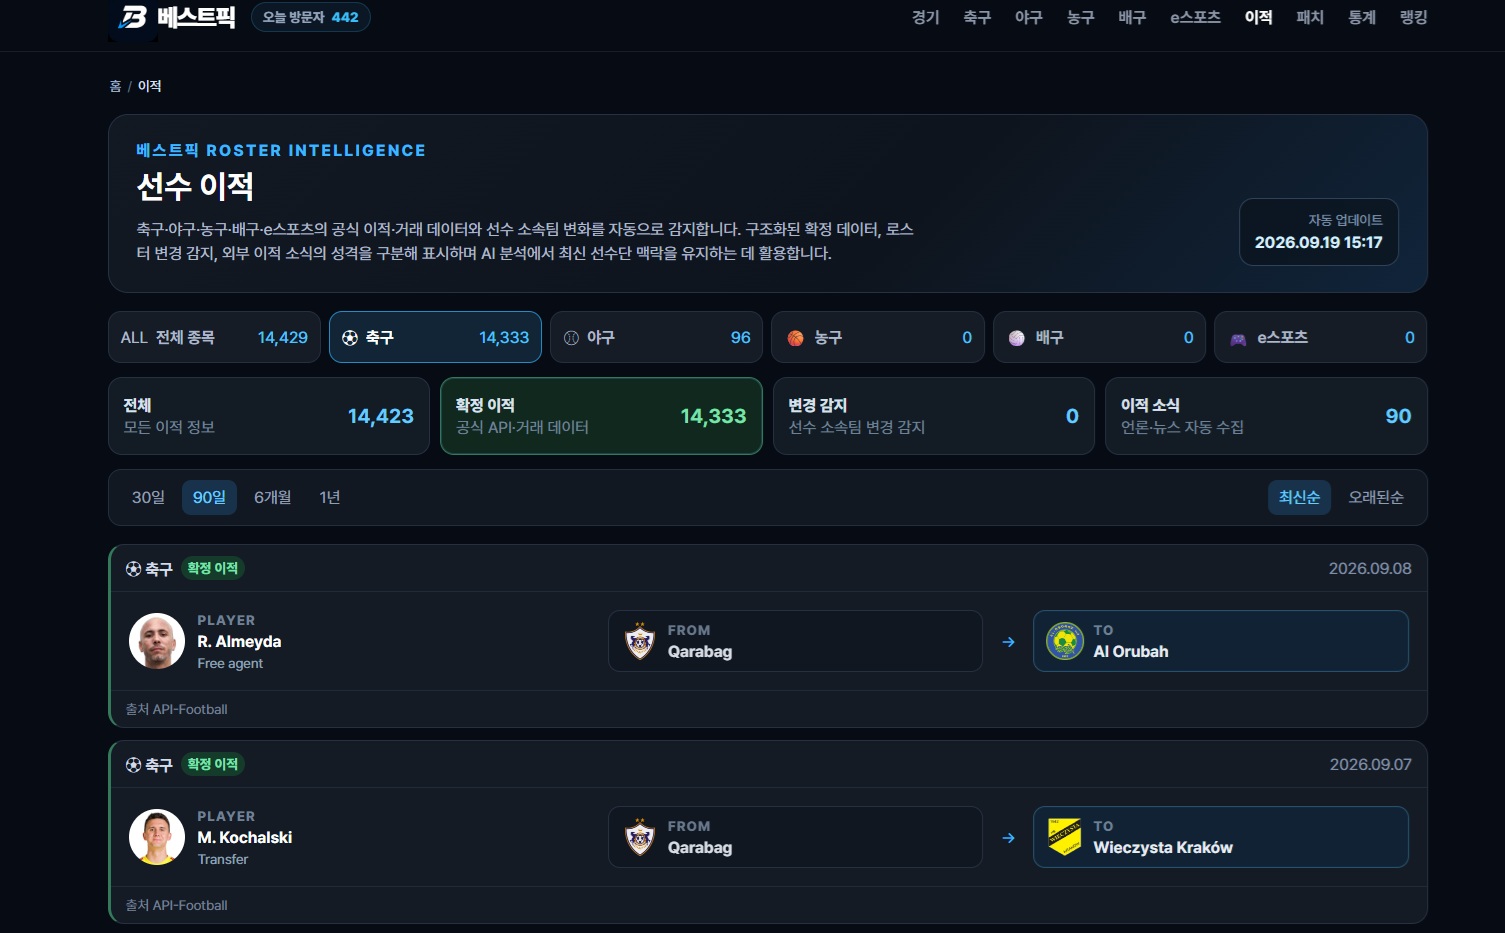This screenshot has width=1505, height=933.
Task: Click the 2026.09.07 transfer date
Action: [1370, 764]
